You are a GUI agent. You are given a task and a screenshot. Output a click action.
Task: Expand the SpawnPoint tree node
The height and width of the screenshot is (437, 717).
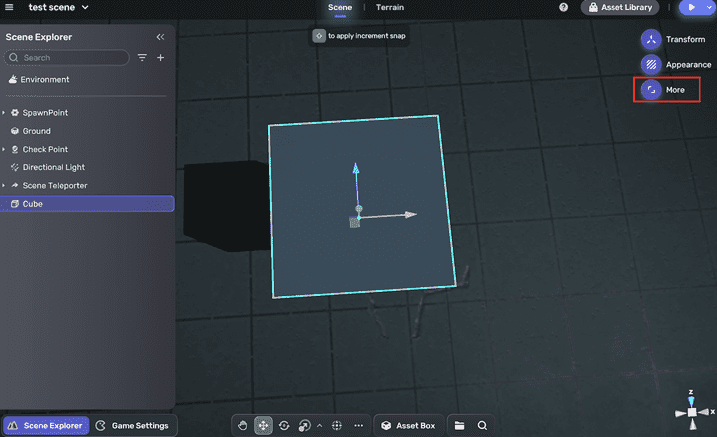point(4,113)
